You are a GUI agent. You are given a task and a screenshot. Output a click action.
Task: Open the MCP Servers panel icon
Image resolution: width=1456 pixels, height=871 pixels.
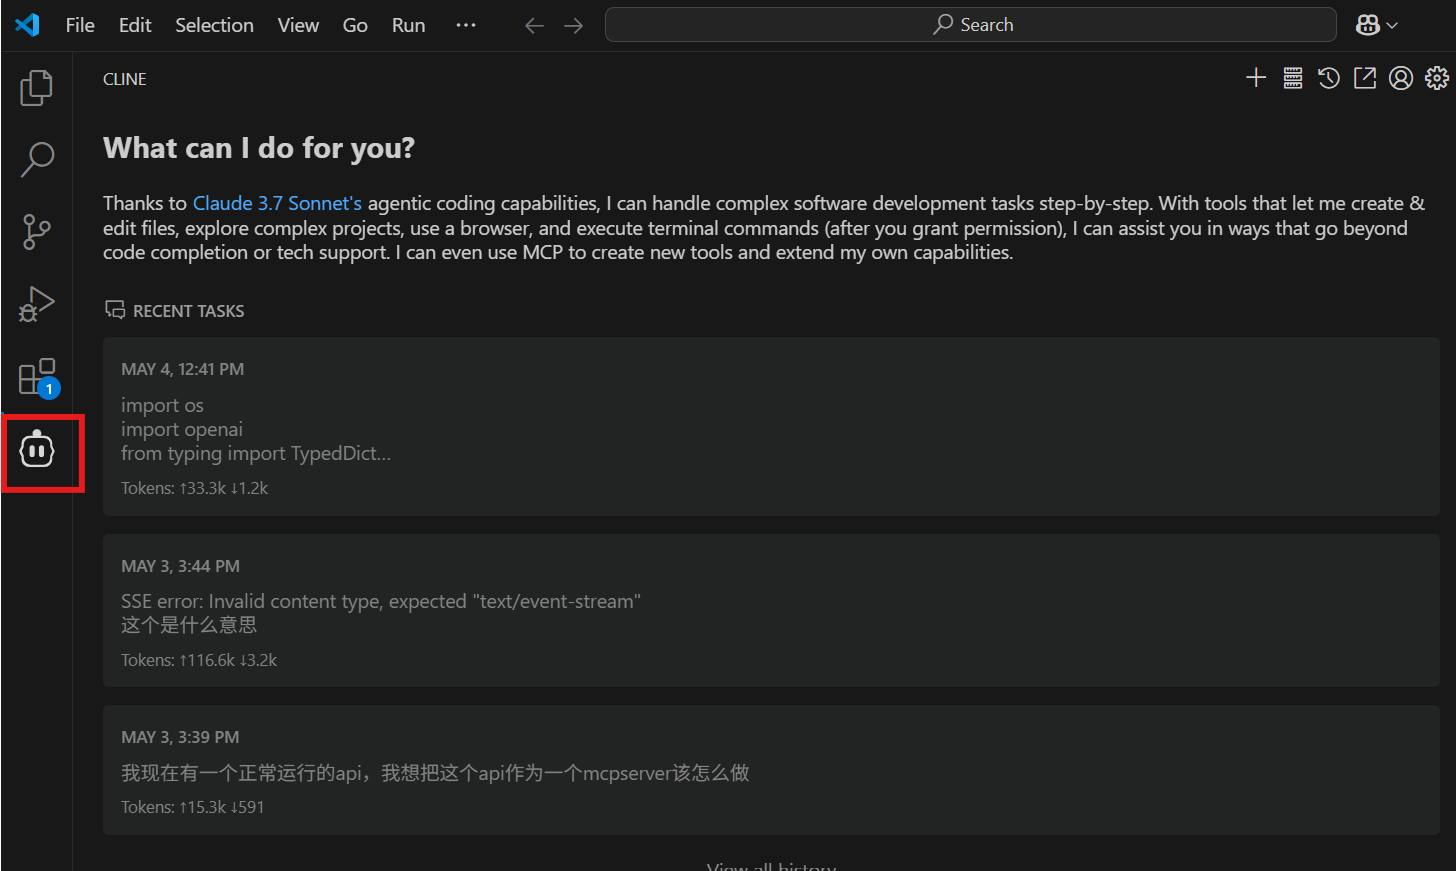[x=1292, y=77]
